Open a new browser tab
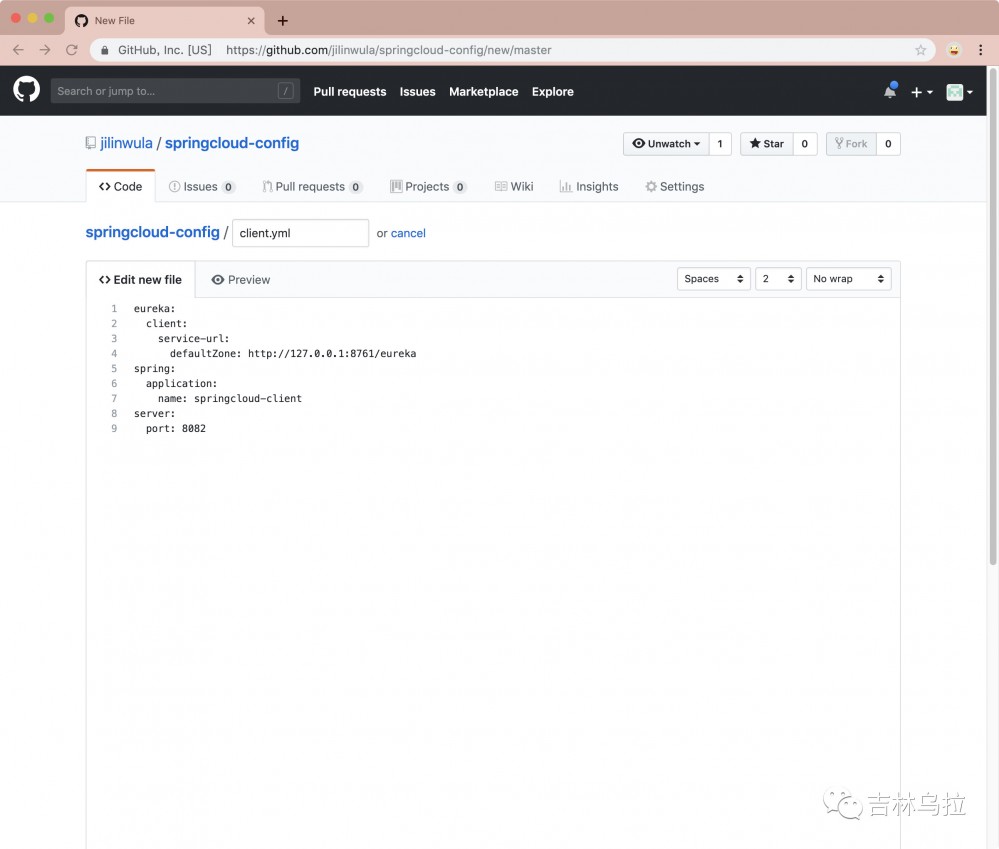The width and height of the screenshot is (999, 849). pyautogui.click(x=283, y=20)
